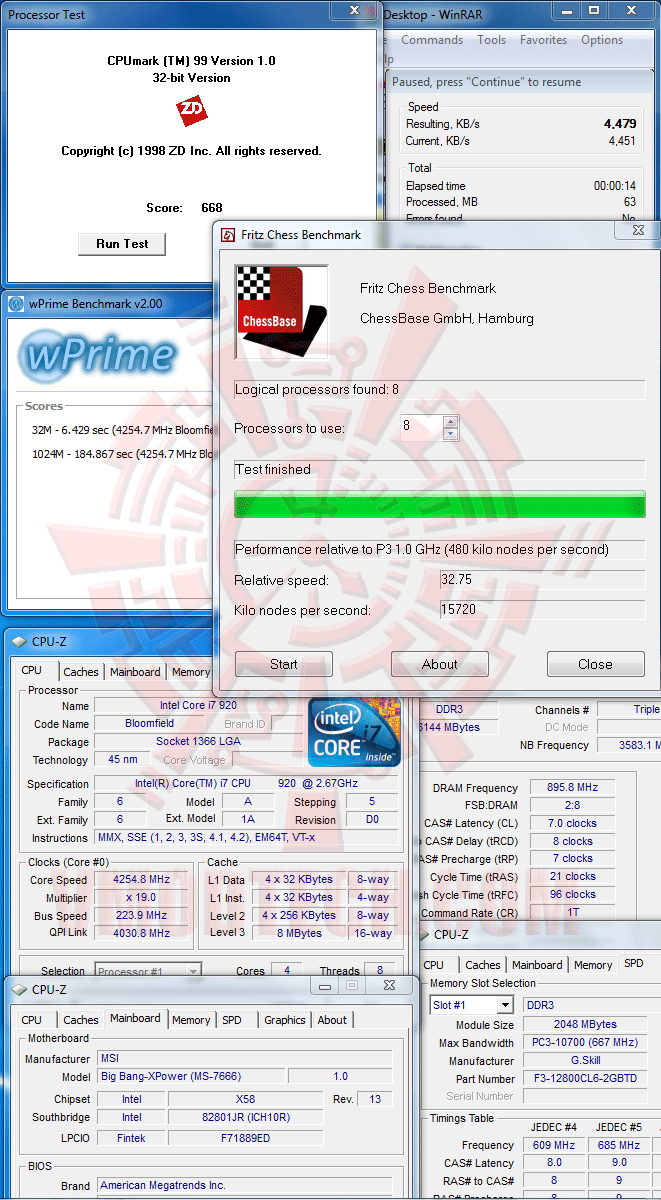Click the DRAM Frequency value 895.8 MHz
The width and height of the screenshot is (661, 1200).
tap(574, 788)
